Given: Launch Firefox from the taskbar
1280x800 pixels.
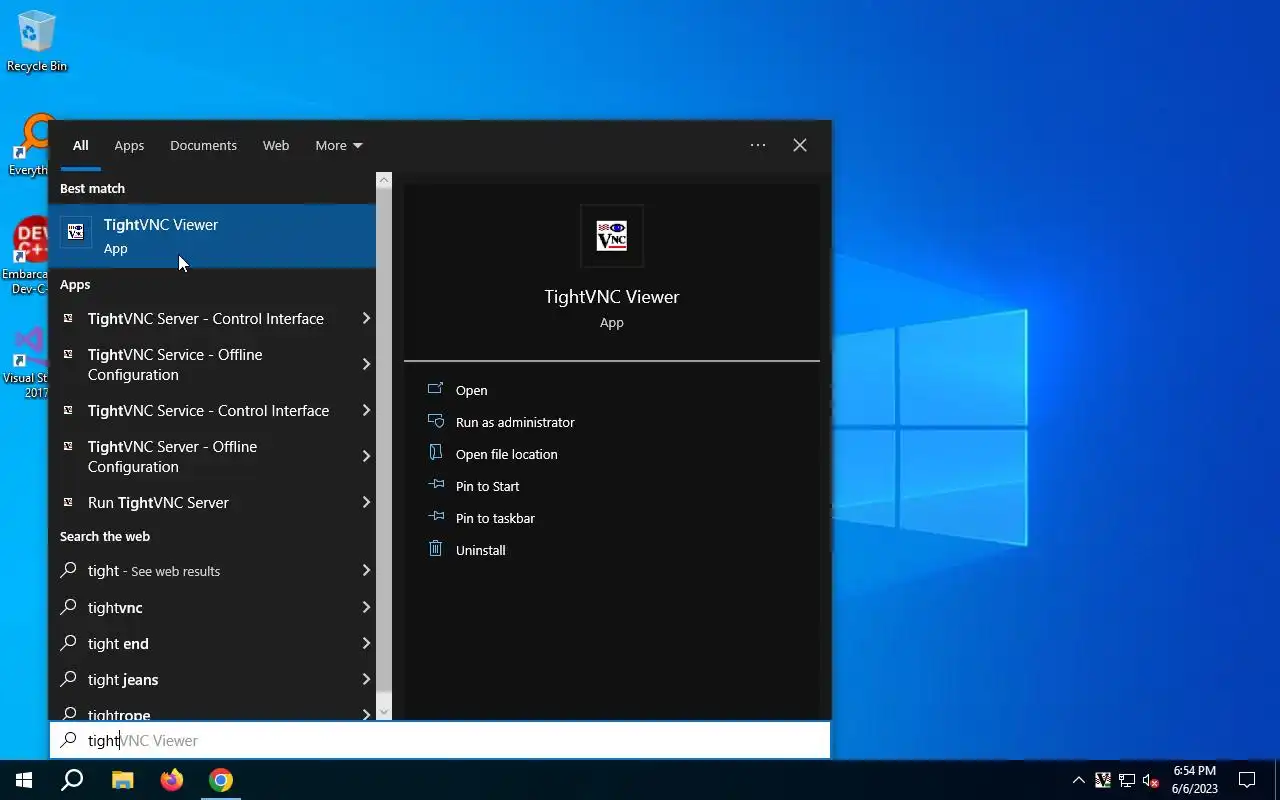Looking at the screenshot, I should [x=172, y=780].
